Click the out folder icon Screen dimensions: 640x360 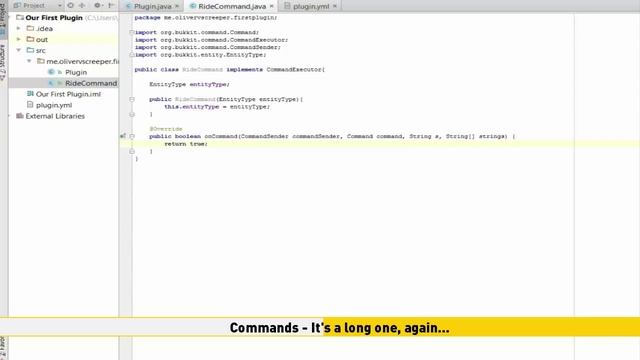30,39
